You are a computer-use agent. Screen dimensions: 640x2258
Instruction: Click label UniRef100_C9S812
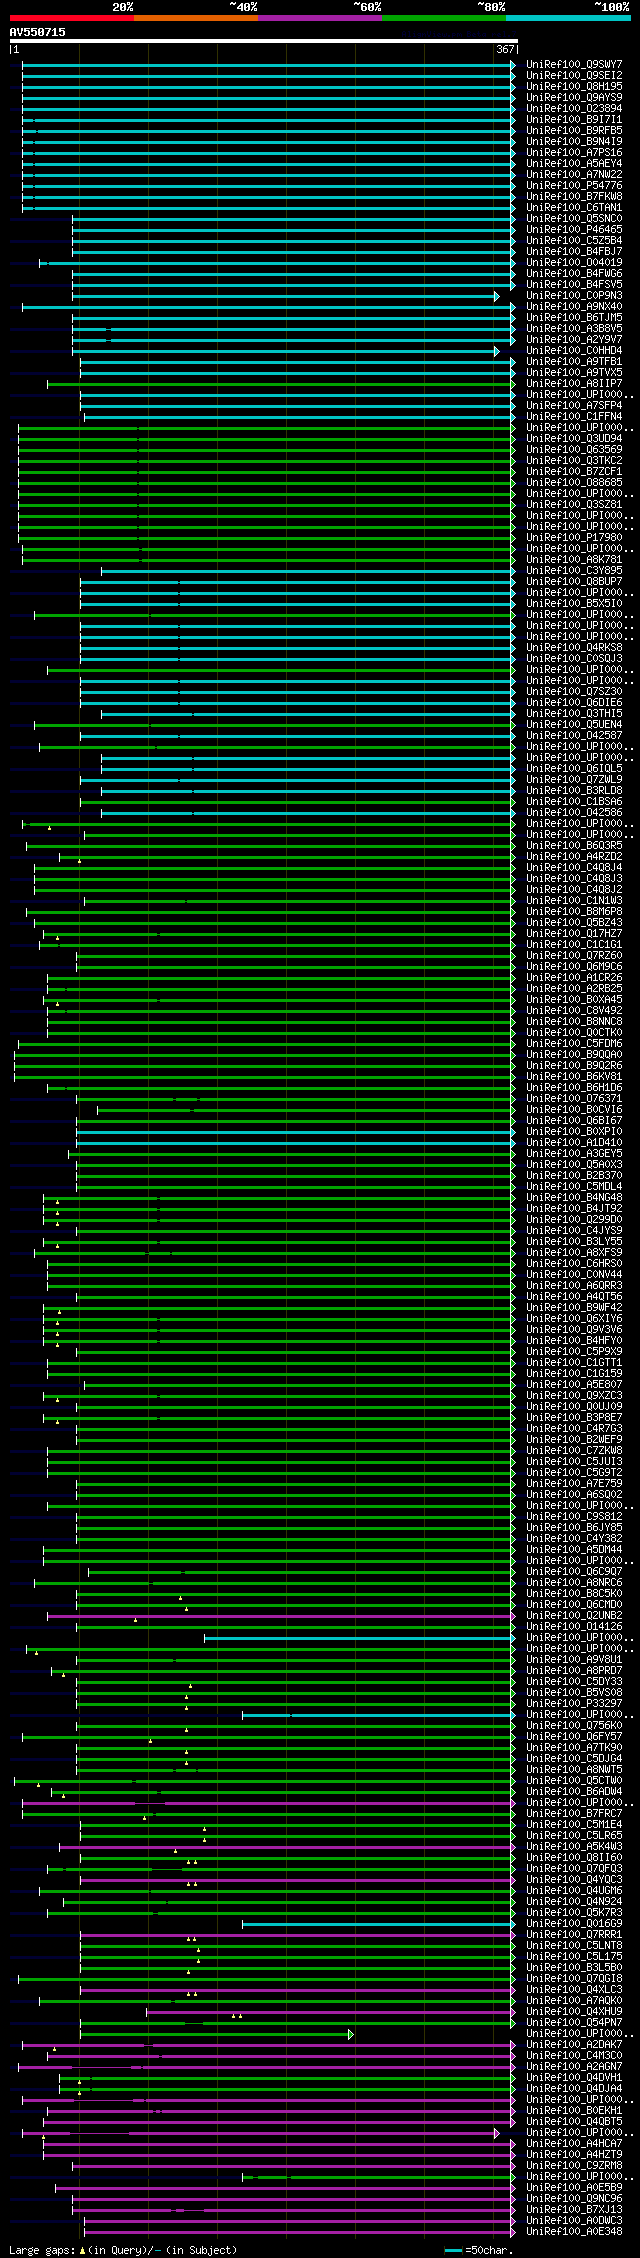574,1516
